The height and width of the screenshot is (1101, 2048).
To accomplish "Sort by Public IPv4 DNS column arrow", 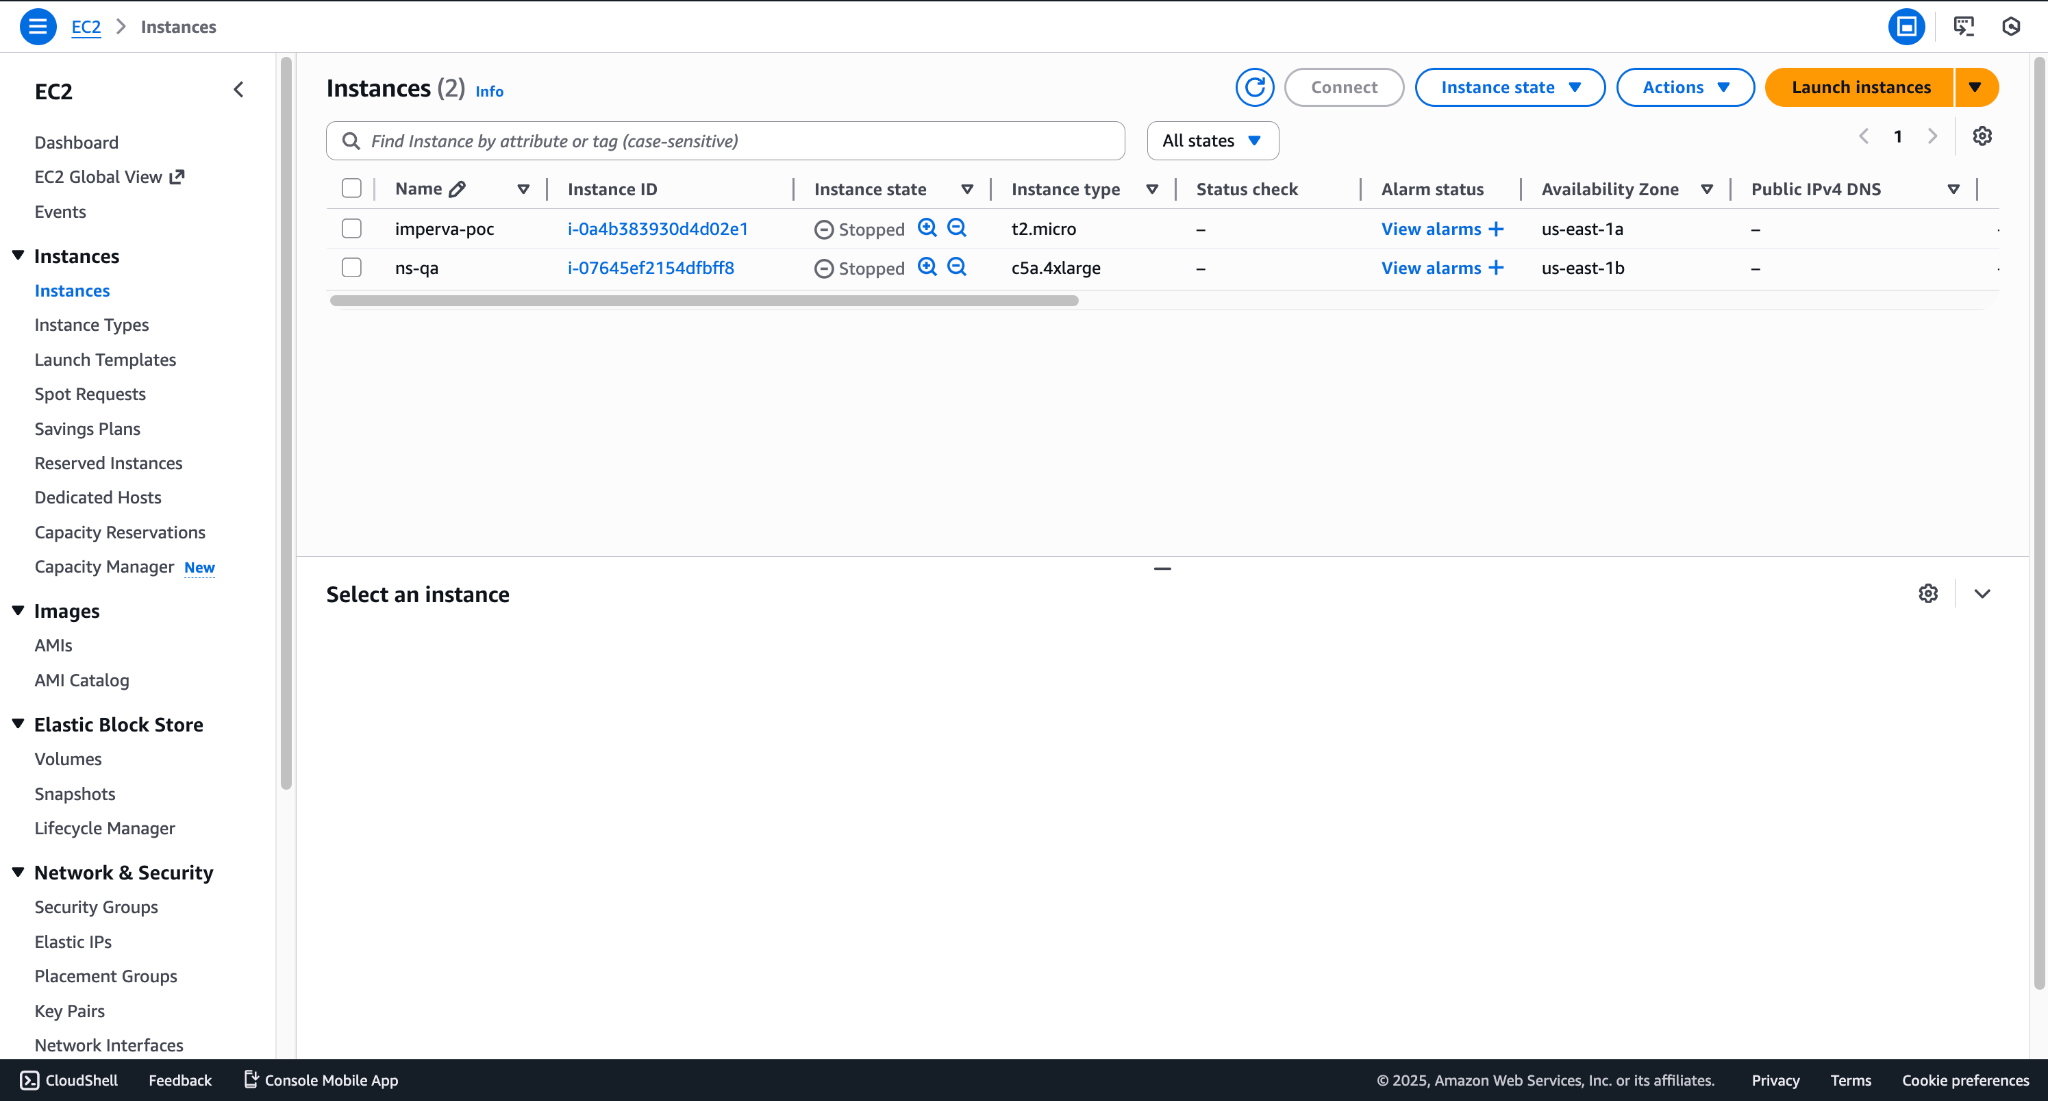I will pos(1953,189).
